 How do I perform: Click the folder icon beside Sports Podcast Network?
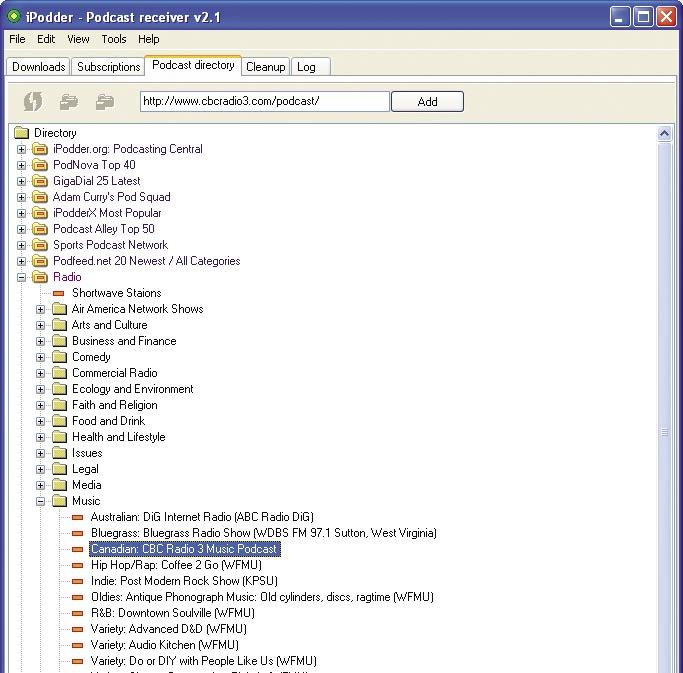click(x=40, y=245)
